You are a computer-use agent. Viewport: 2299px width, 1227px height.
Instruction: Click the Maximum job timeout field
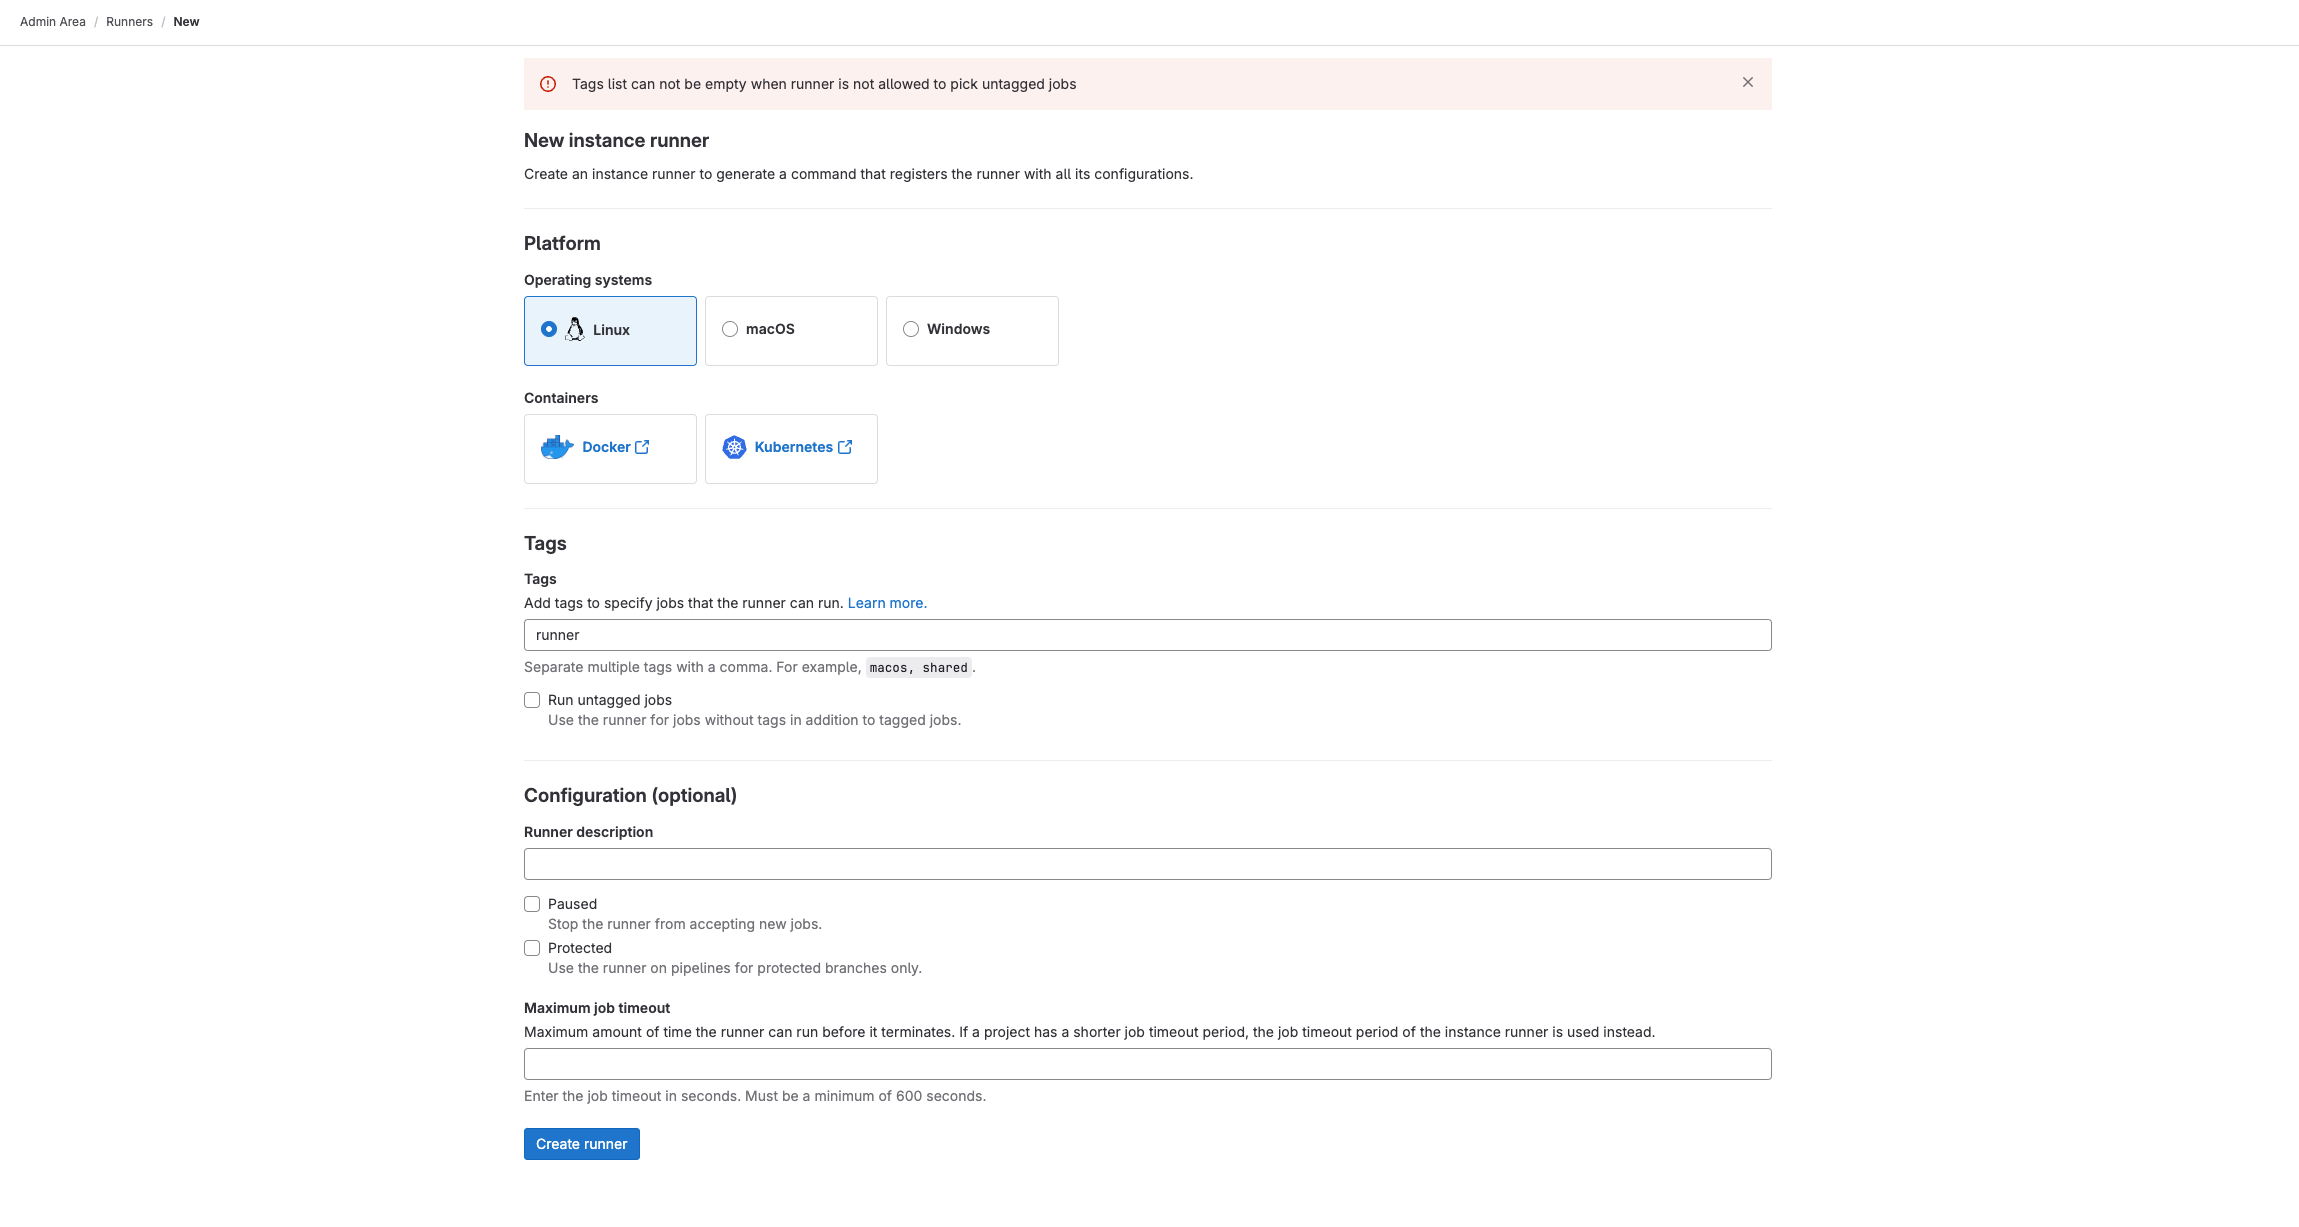tap(1147, 1064)
